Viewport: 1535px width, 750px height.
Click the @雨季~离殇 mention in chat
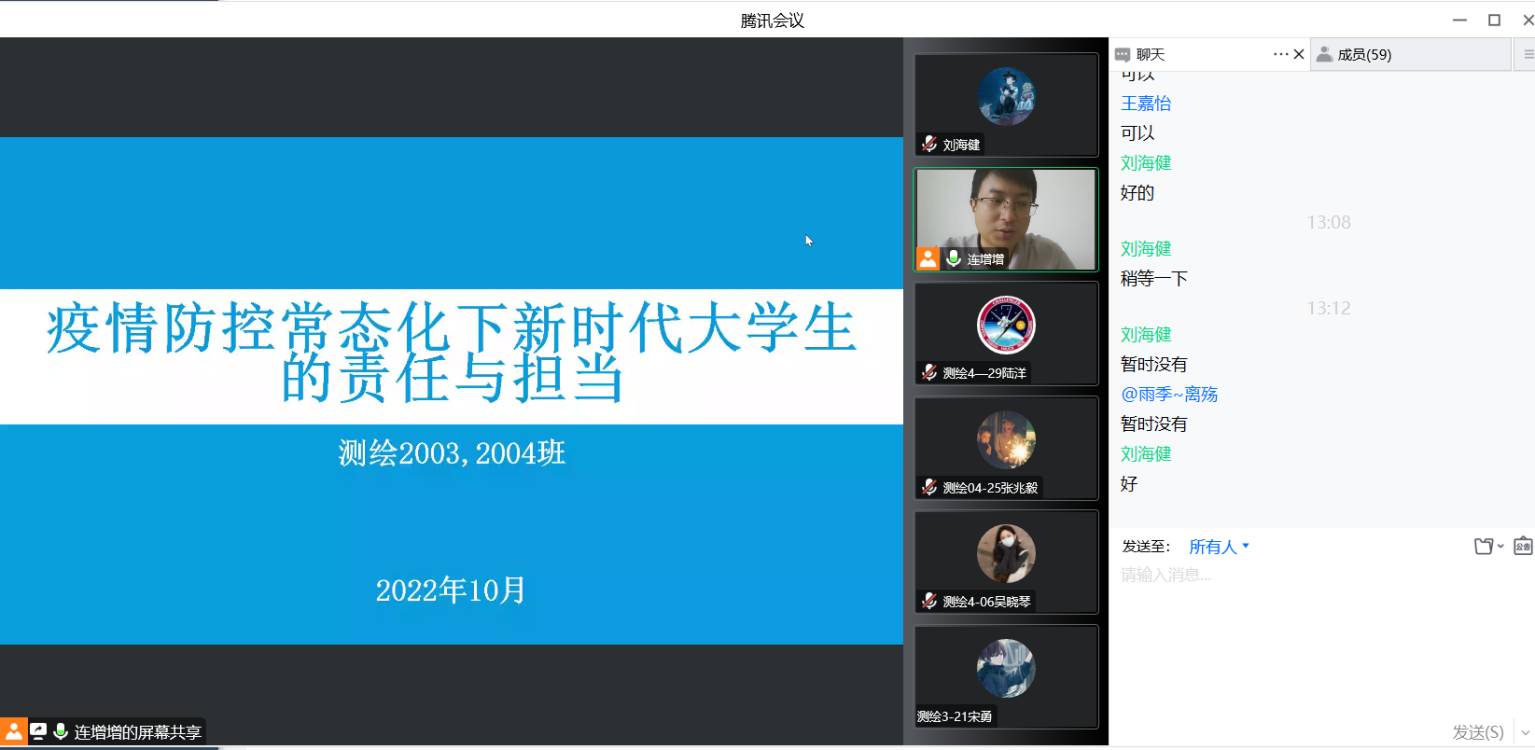[x=1169, y=394]
